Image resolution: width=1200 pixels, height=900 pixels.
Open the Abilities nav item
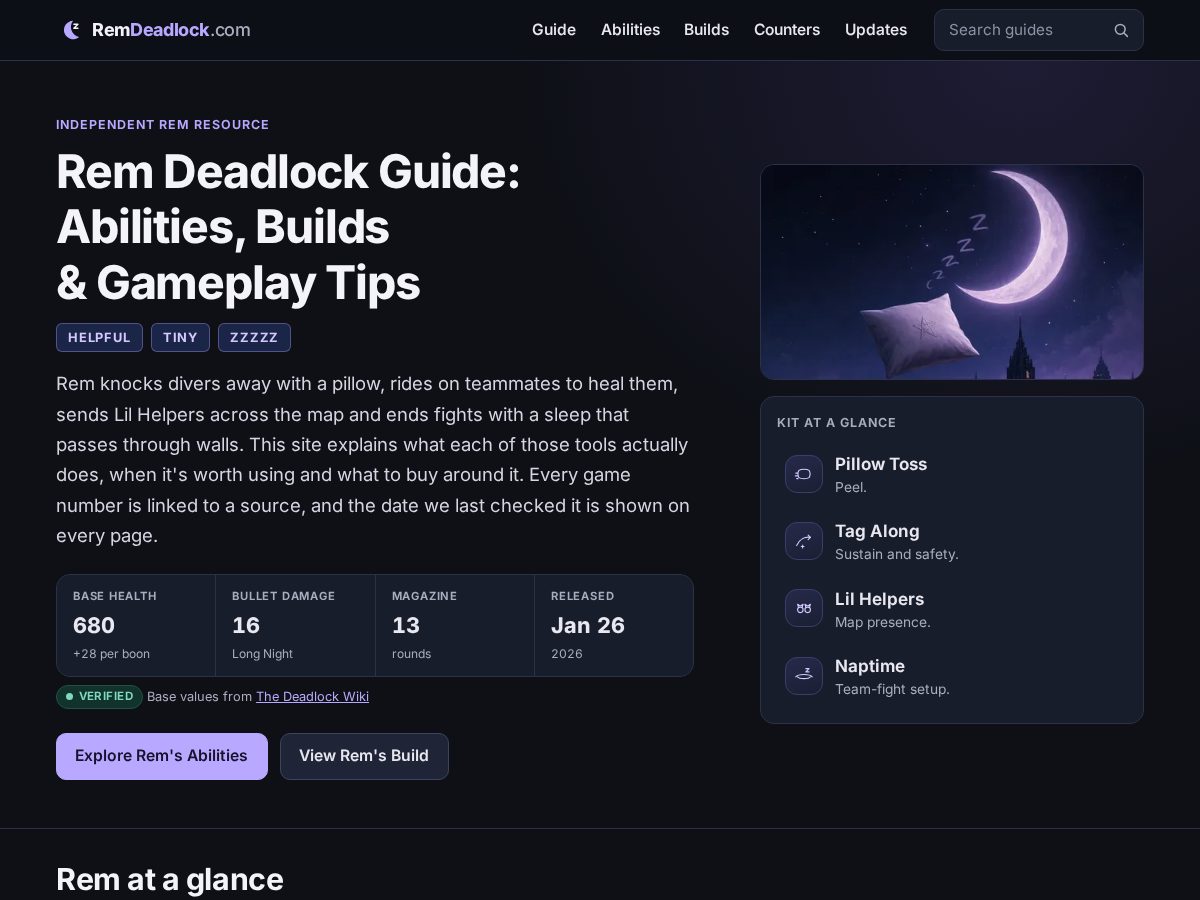click(x=630, y=30)
